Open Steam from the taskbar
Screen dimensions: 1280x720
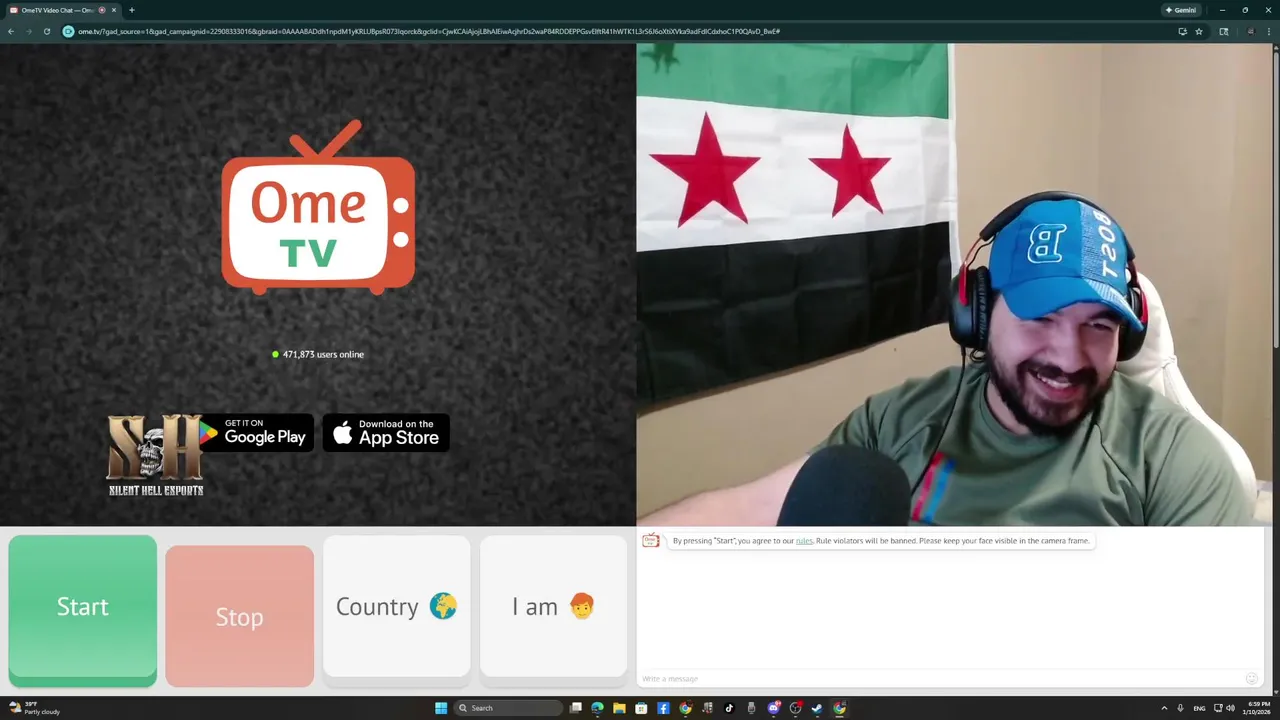(817, 708)
